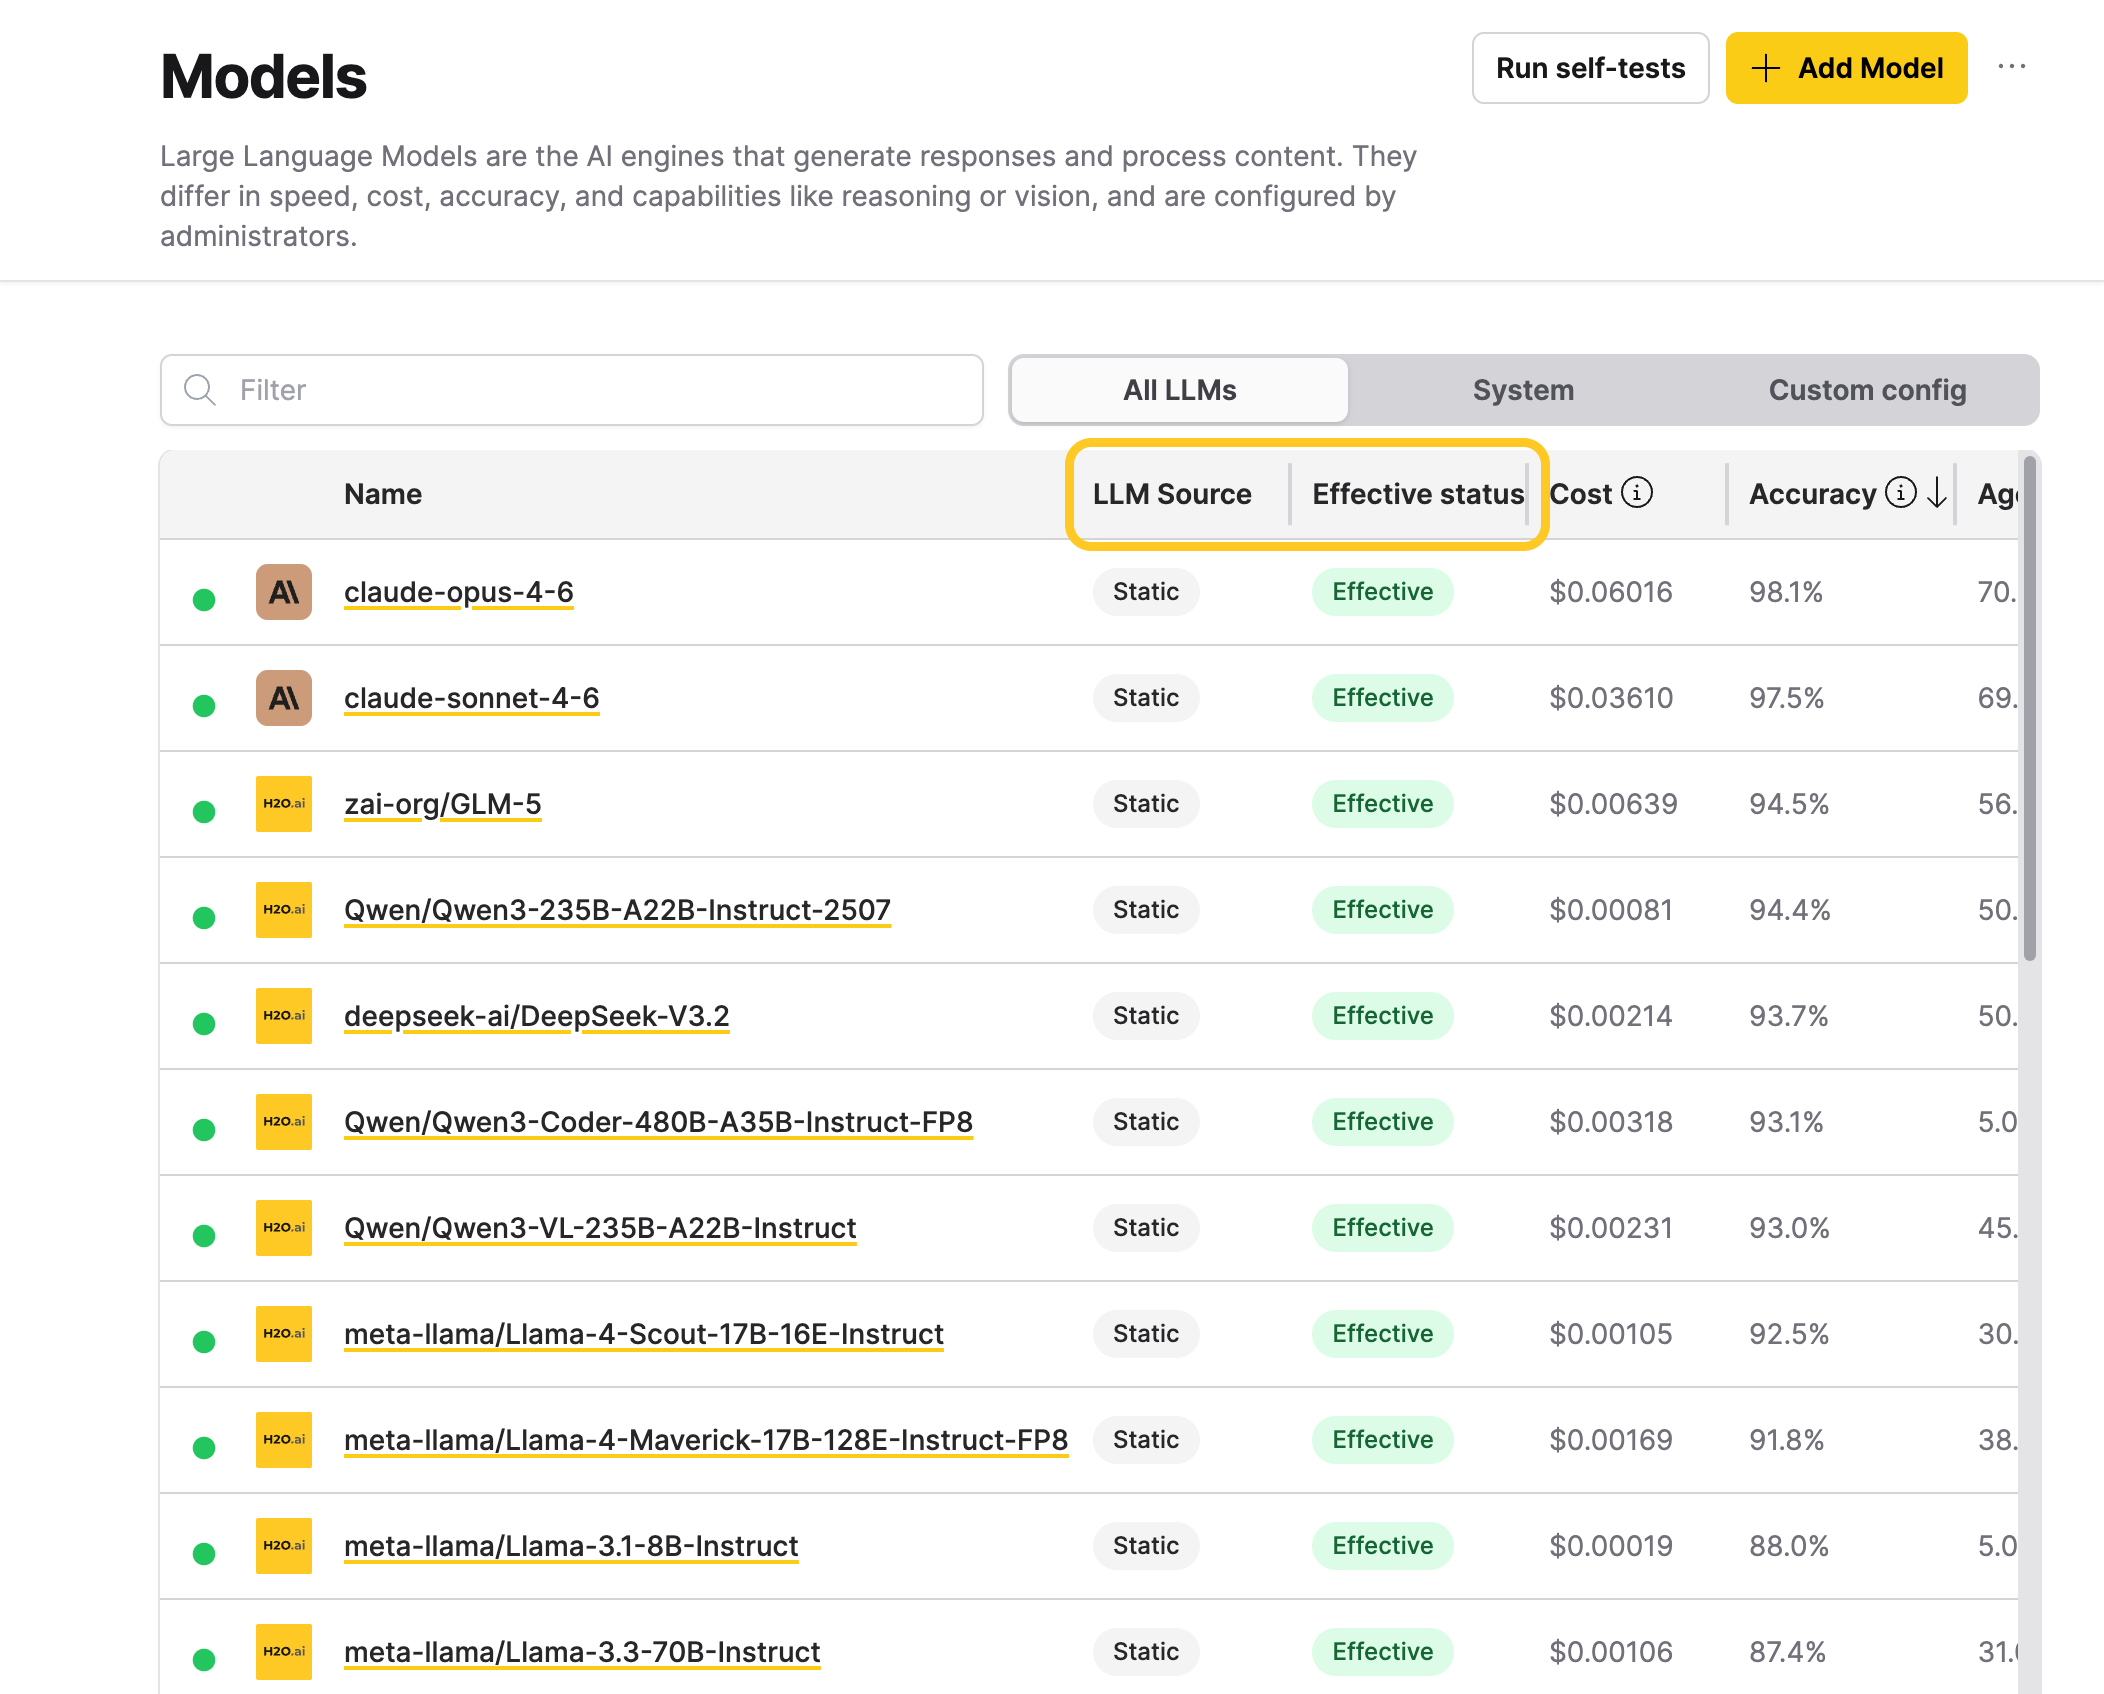Screen dimensions: 2104x1694
Task: Click the Effective badge in zai-org/GLM-5 row
Action: coord(1382,804)
